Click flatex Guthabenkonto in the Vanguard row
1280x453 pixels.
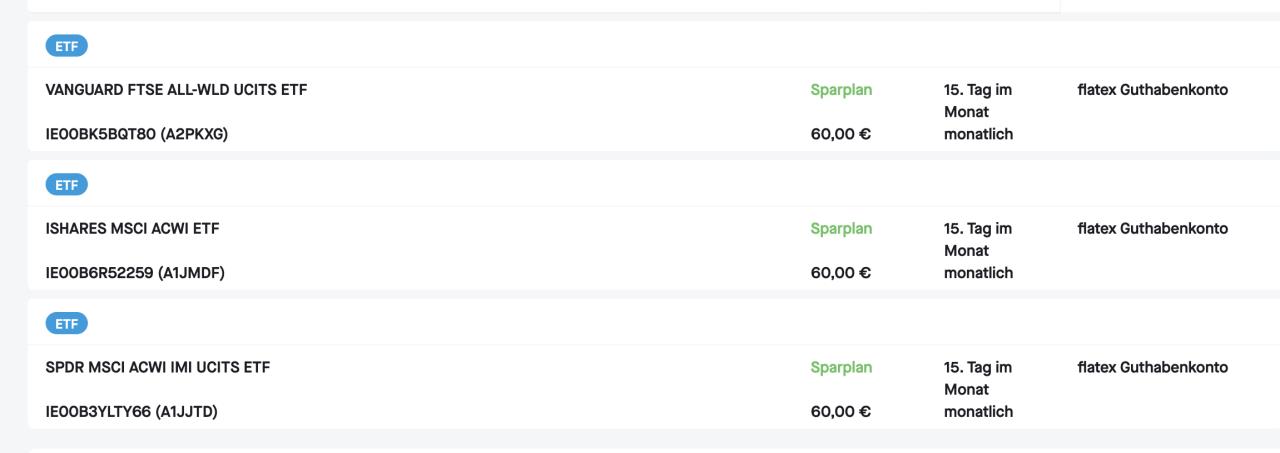(1153, 90)
